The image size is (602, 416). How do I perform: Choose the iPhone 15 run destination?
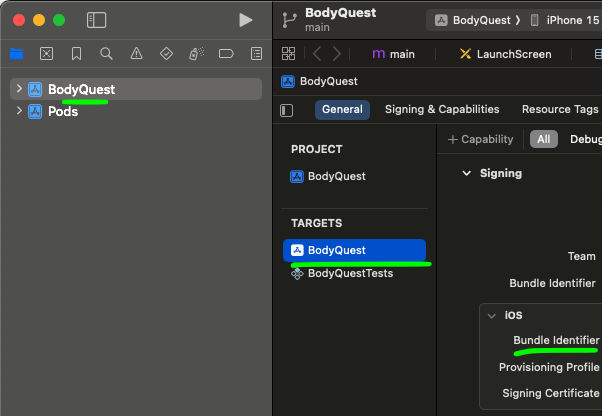(565, 20)
